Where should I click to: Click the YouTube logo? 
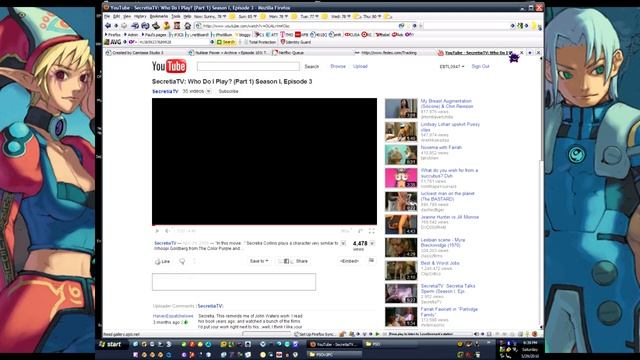[x=169, y=66]
